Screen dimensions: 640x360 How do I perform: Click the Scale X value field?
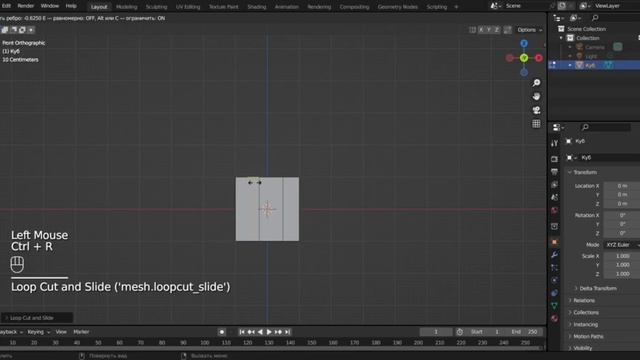622,256
